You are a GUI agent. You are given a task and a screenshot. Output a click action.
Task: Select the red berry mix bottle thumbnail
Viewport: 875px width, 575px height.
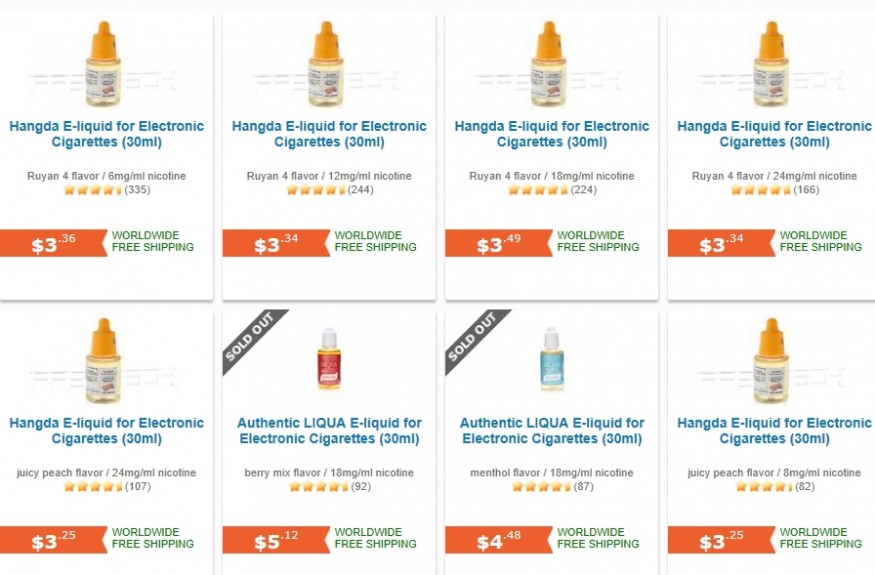[329, 358]
